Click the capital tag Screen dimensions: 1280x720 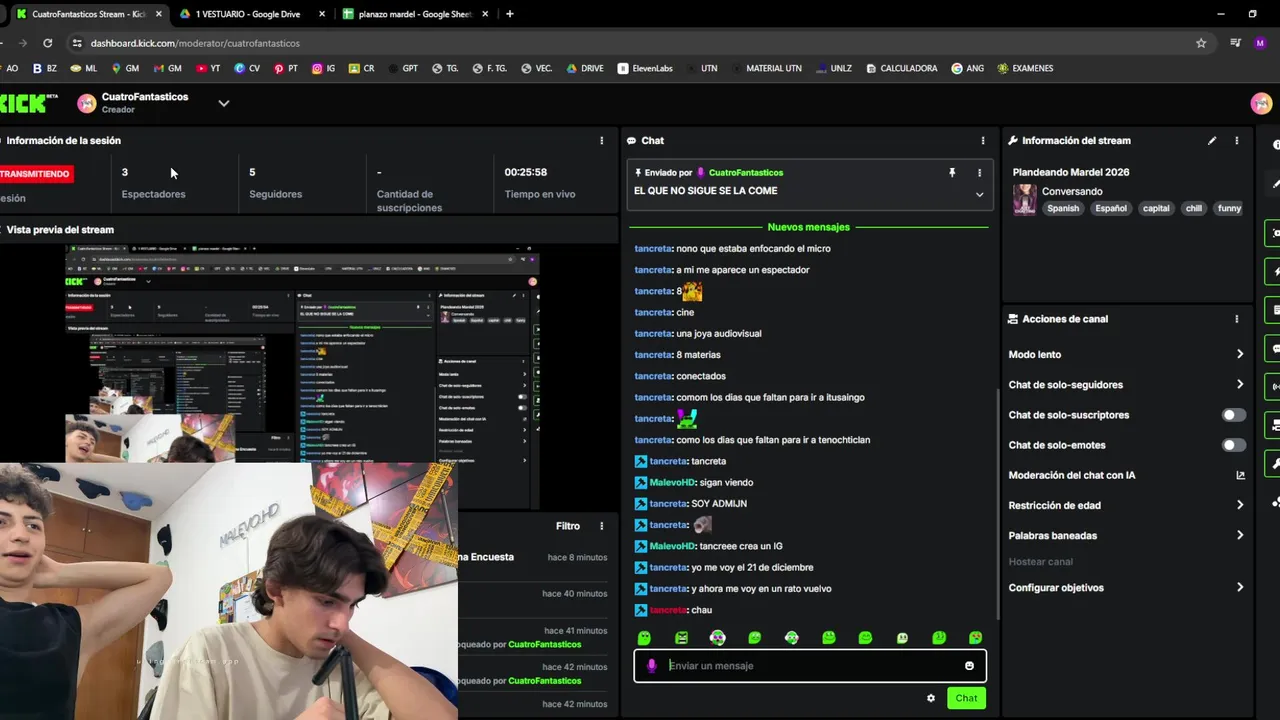click(x=1156, y=208)
